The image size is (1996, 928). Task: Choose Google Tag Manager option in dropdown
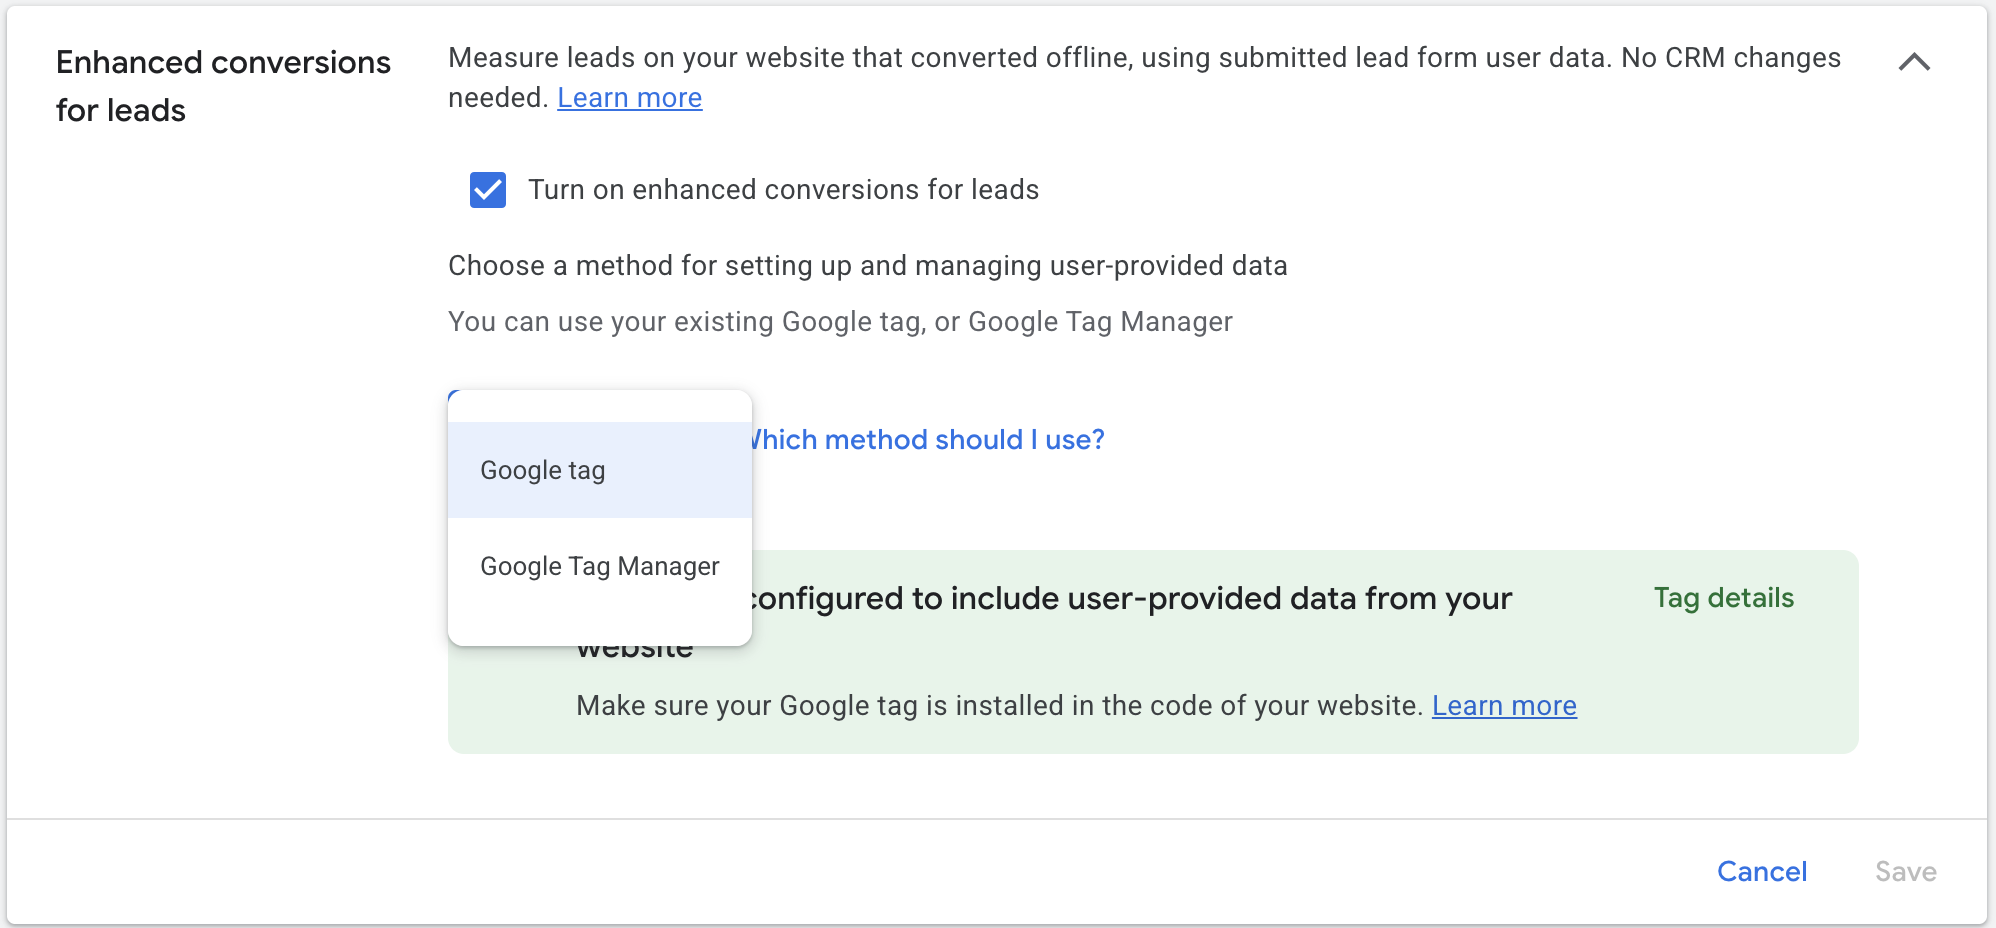(x=599, y=566)
